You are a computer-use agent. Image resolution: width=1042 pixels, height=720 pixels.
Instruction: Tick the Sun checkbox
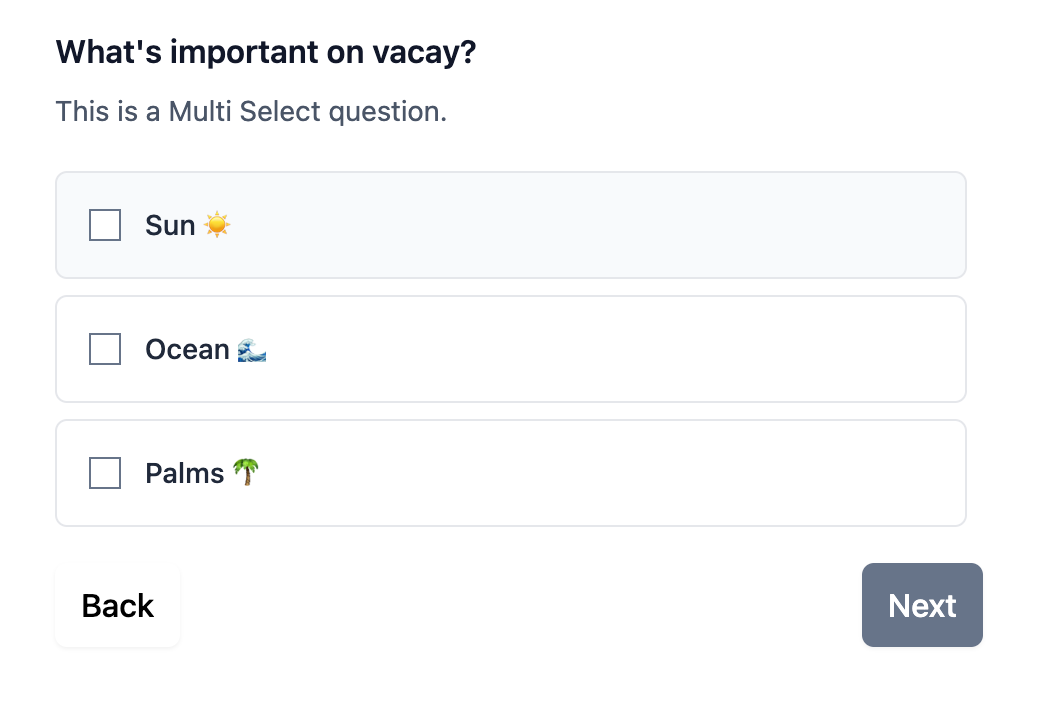click(105, 225)
